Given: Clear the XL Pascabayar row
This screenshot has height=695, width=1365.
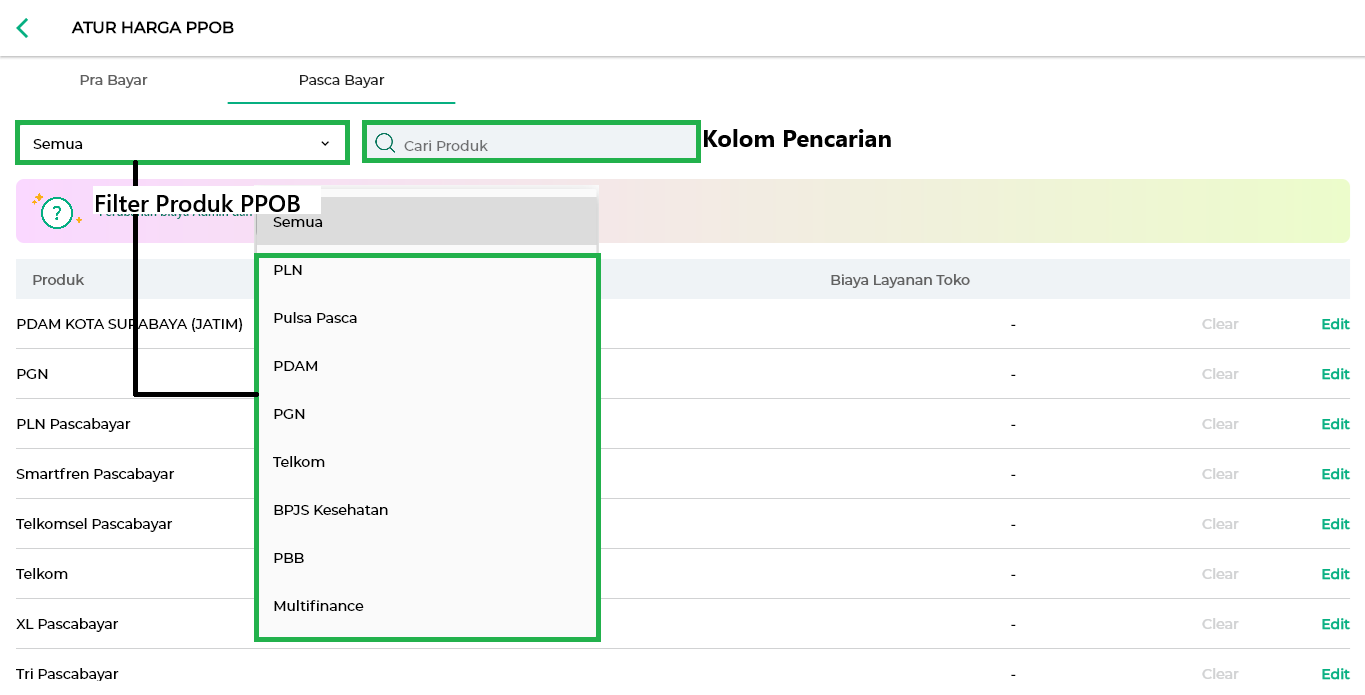Looking at the screenshot, I should 1220,624.
